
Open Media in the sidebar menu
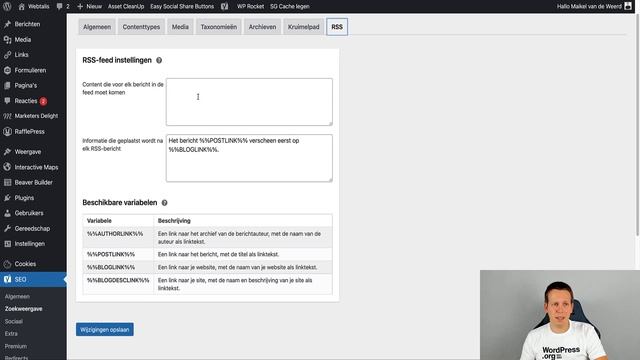click(23, 40)
